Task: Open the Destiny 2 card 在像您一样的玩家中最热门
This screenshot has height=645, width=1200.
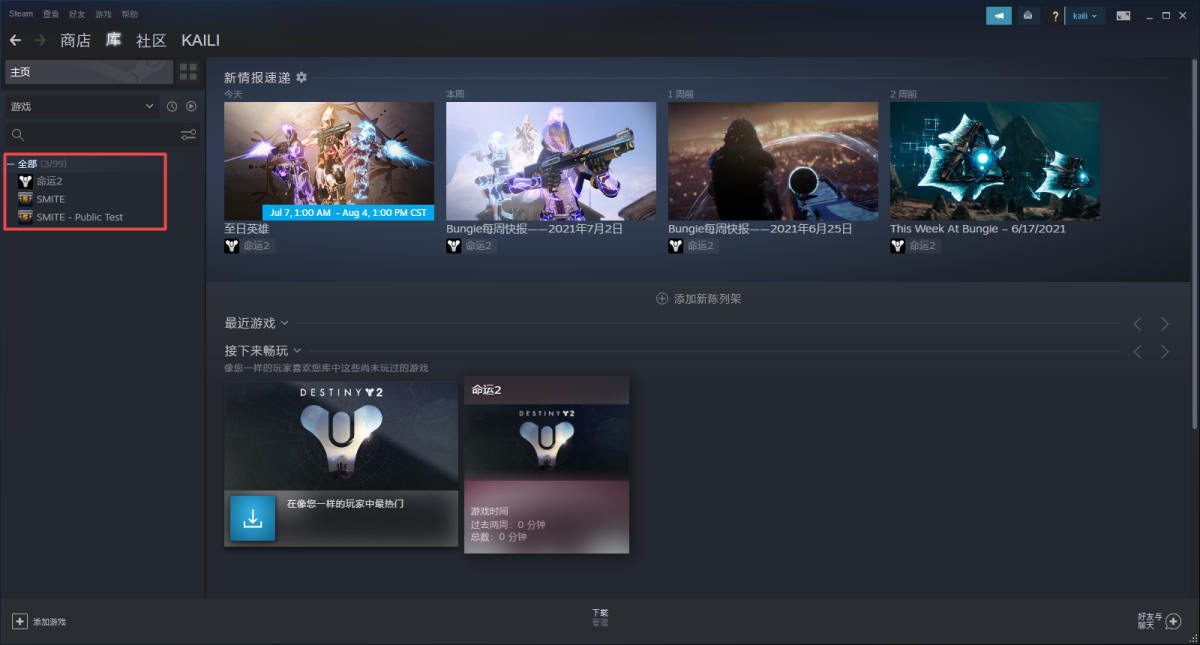Action: tap(341, 463)
